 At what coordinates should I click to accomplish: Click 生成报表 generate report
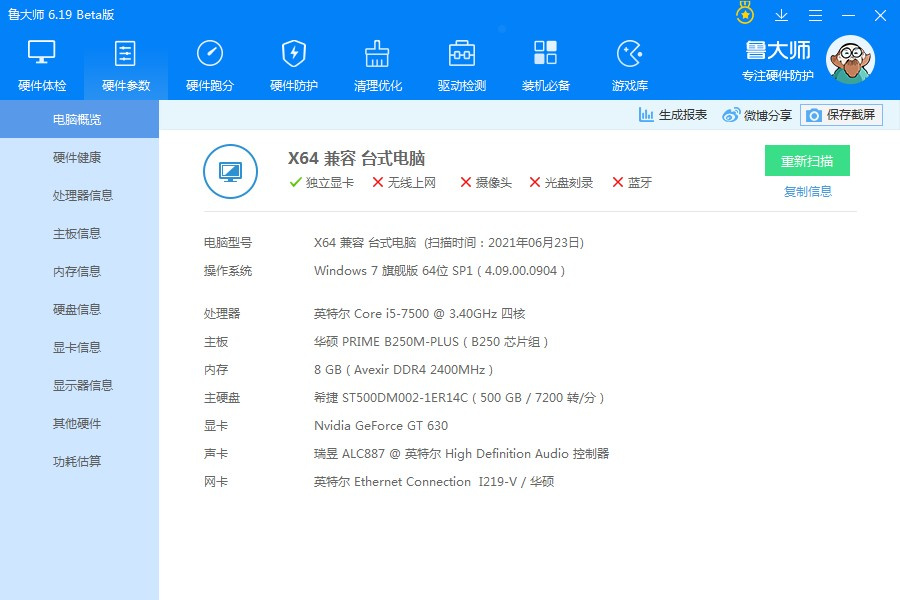click(x=673, y=115)
